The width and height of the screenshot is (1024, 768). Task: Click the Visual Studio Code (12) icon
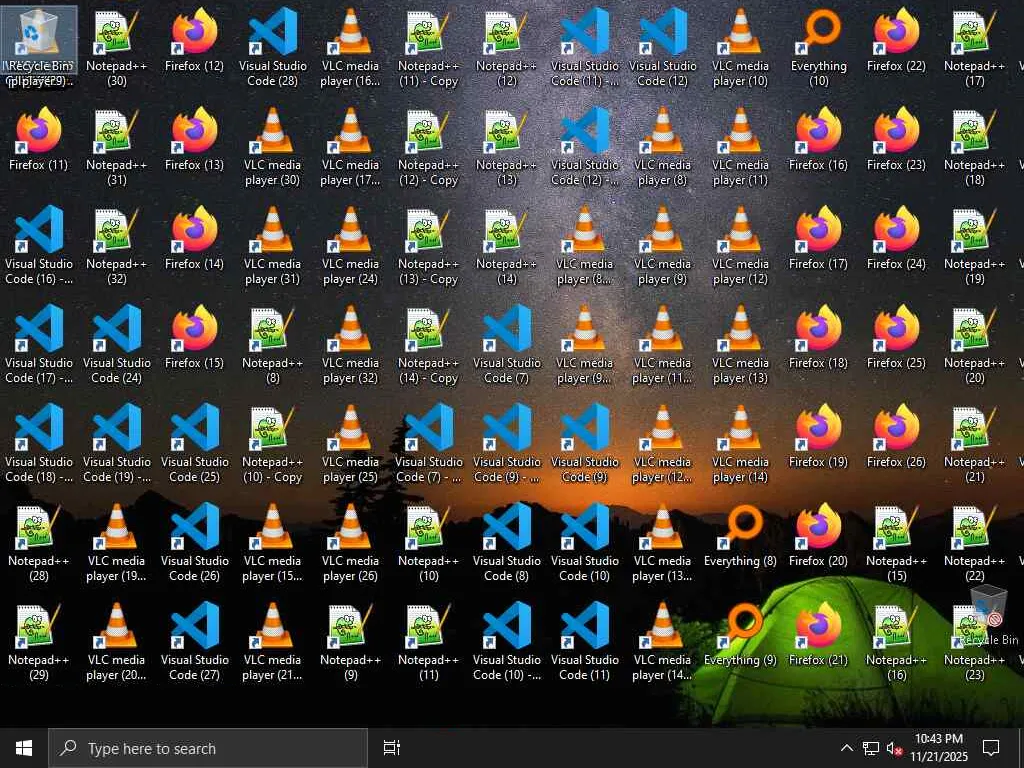(662, 48)
